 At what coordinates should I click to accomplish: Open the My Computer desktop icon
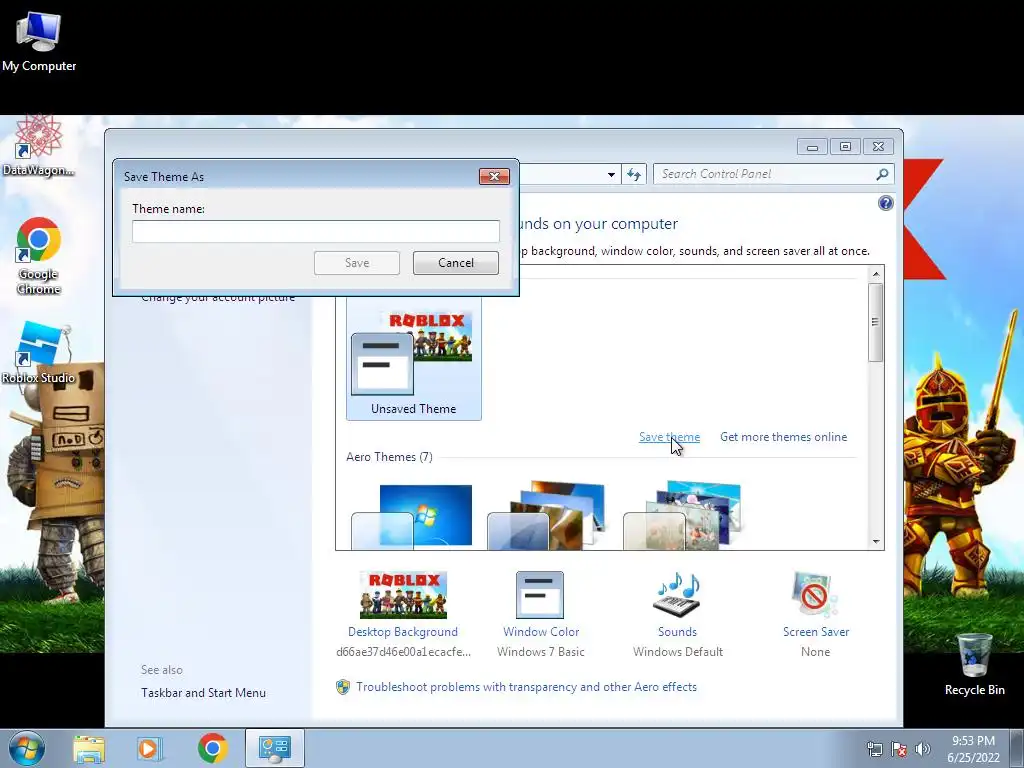39,40
